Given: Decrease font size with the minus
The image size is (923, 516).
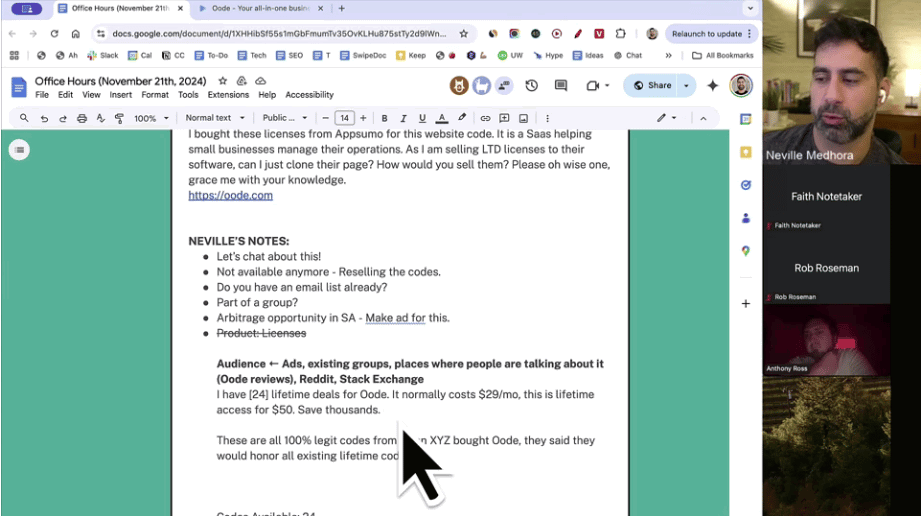Looking at the screenshot, I should click(325, 118).
